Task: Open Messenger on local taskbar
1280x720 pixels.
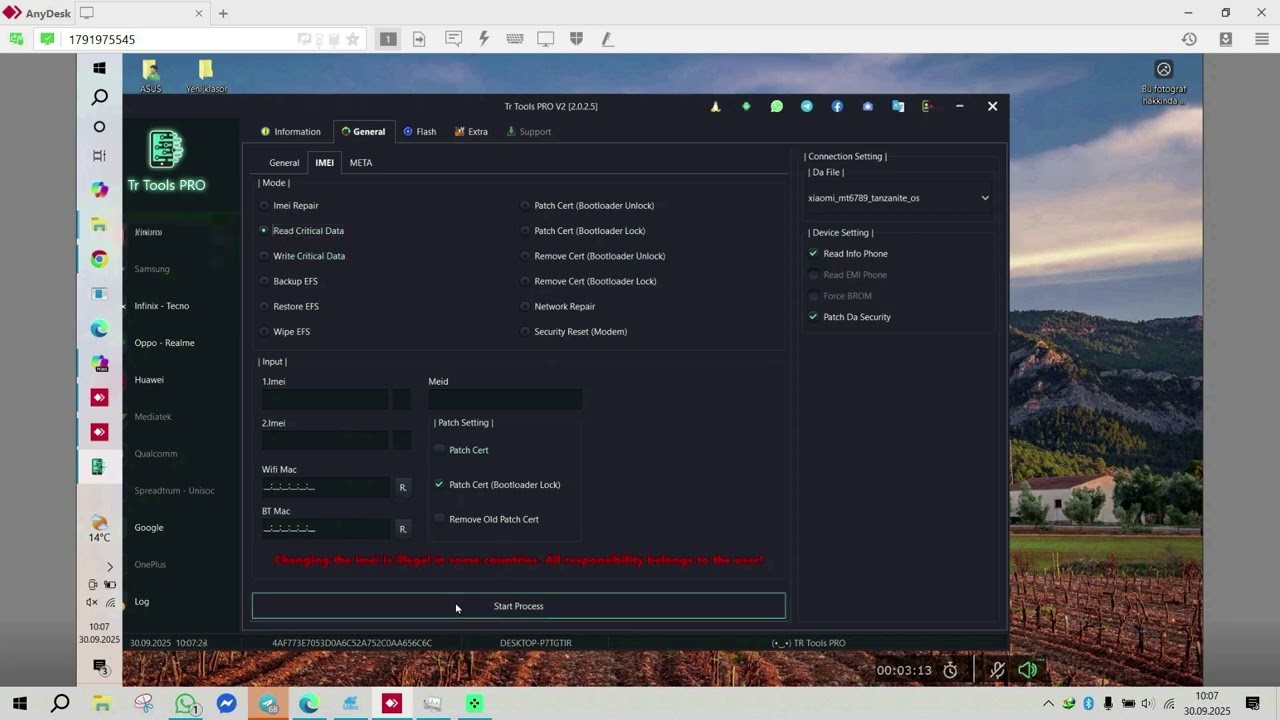Action: pyautogui.click(x=227, y=704)
